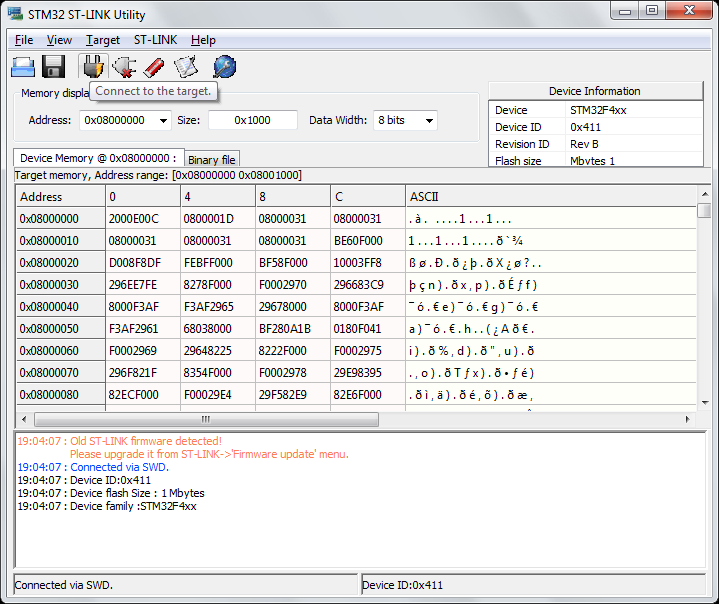This screenshot has height=604, width=719.
Task: Click the Size input field 0x1000
Action: 253,120
